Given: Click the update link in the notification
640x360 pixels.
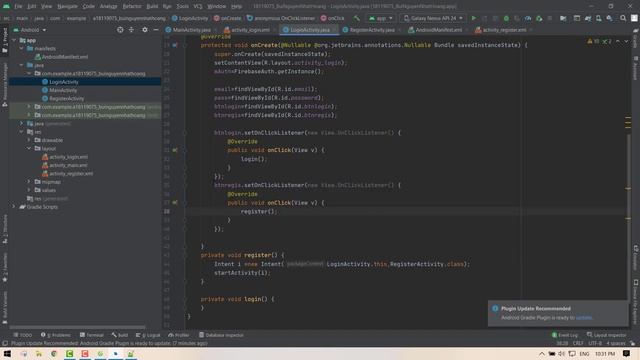Looking at the screenshot, I should 584,318.
